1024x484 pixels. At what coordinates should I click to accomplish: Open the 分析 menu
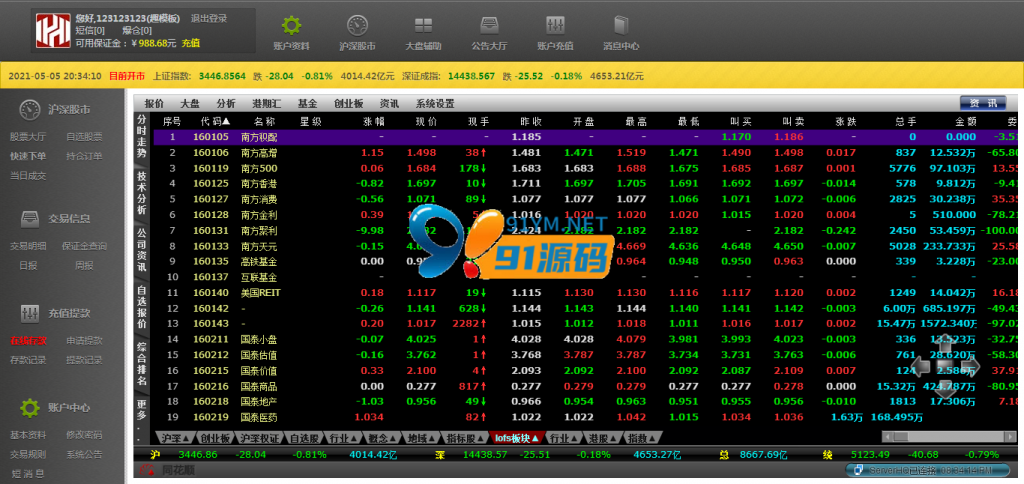pos(226,103)
